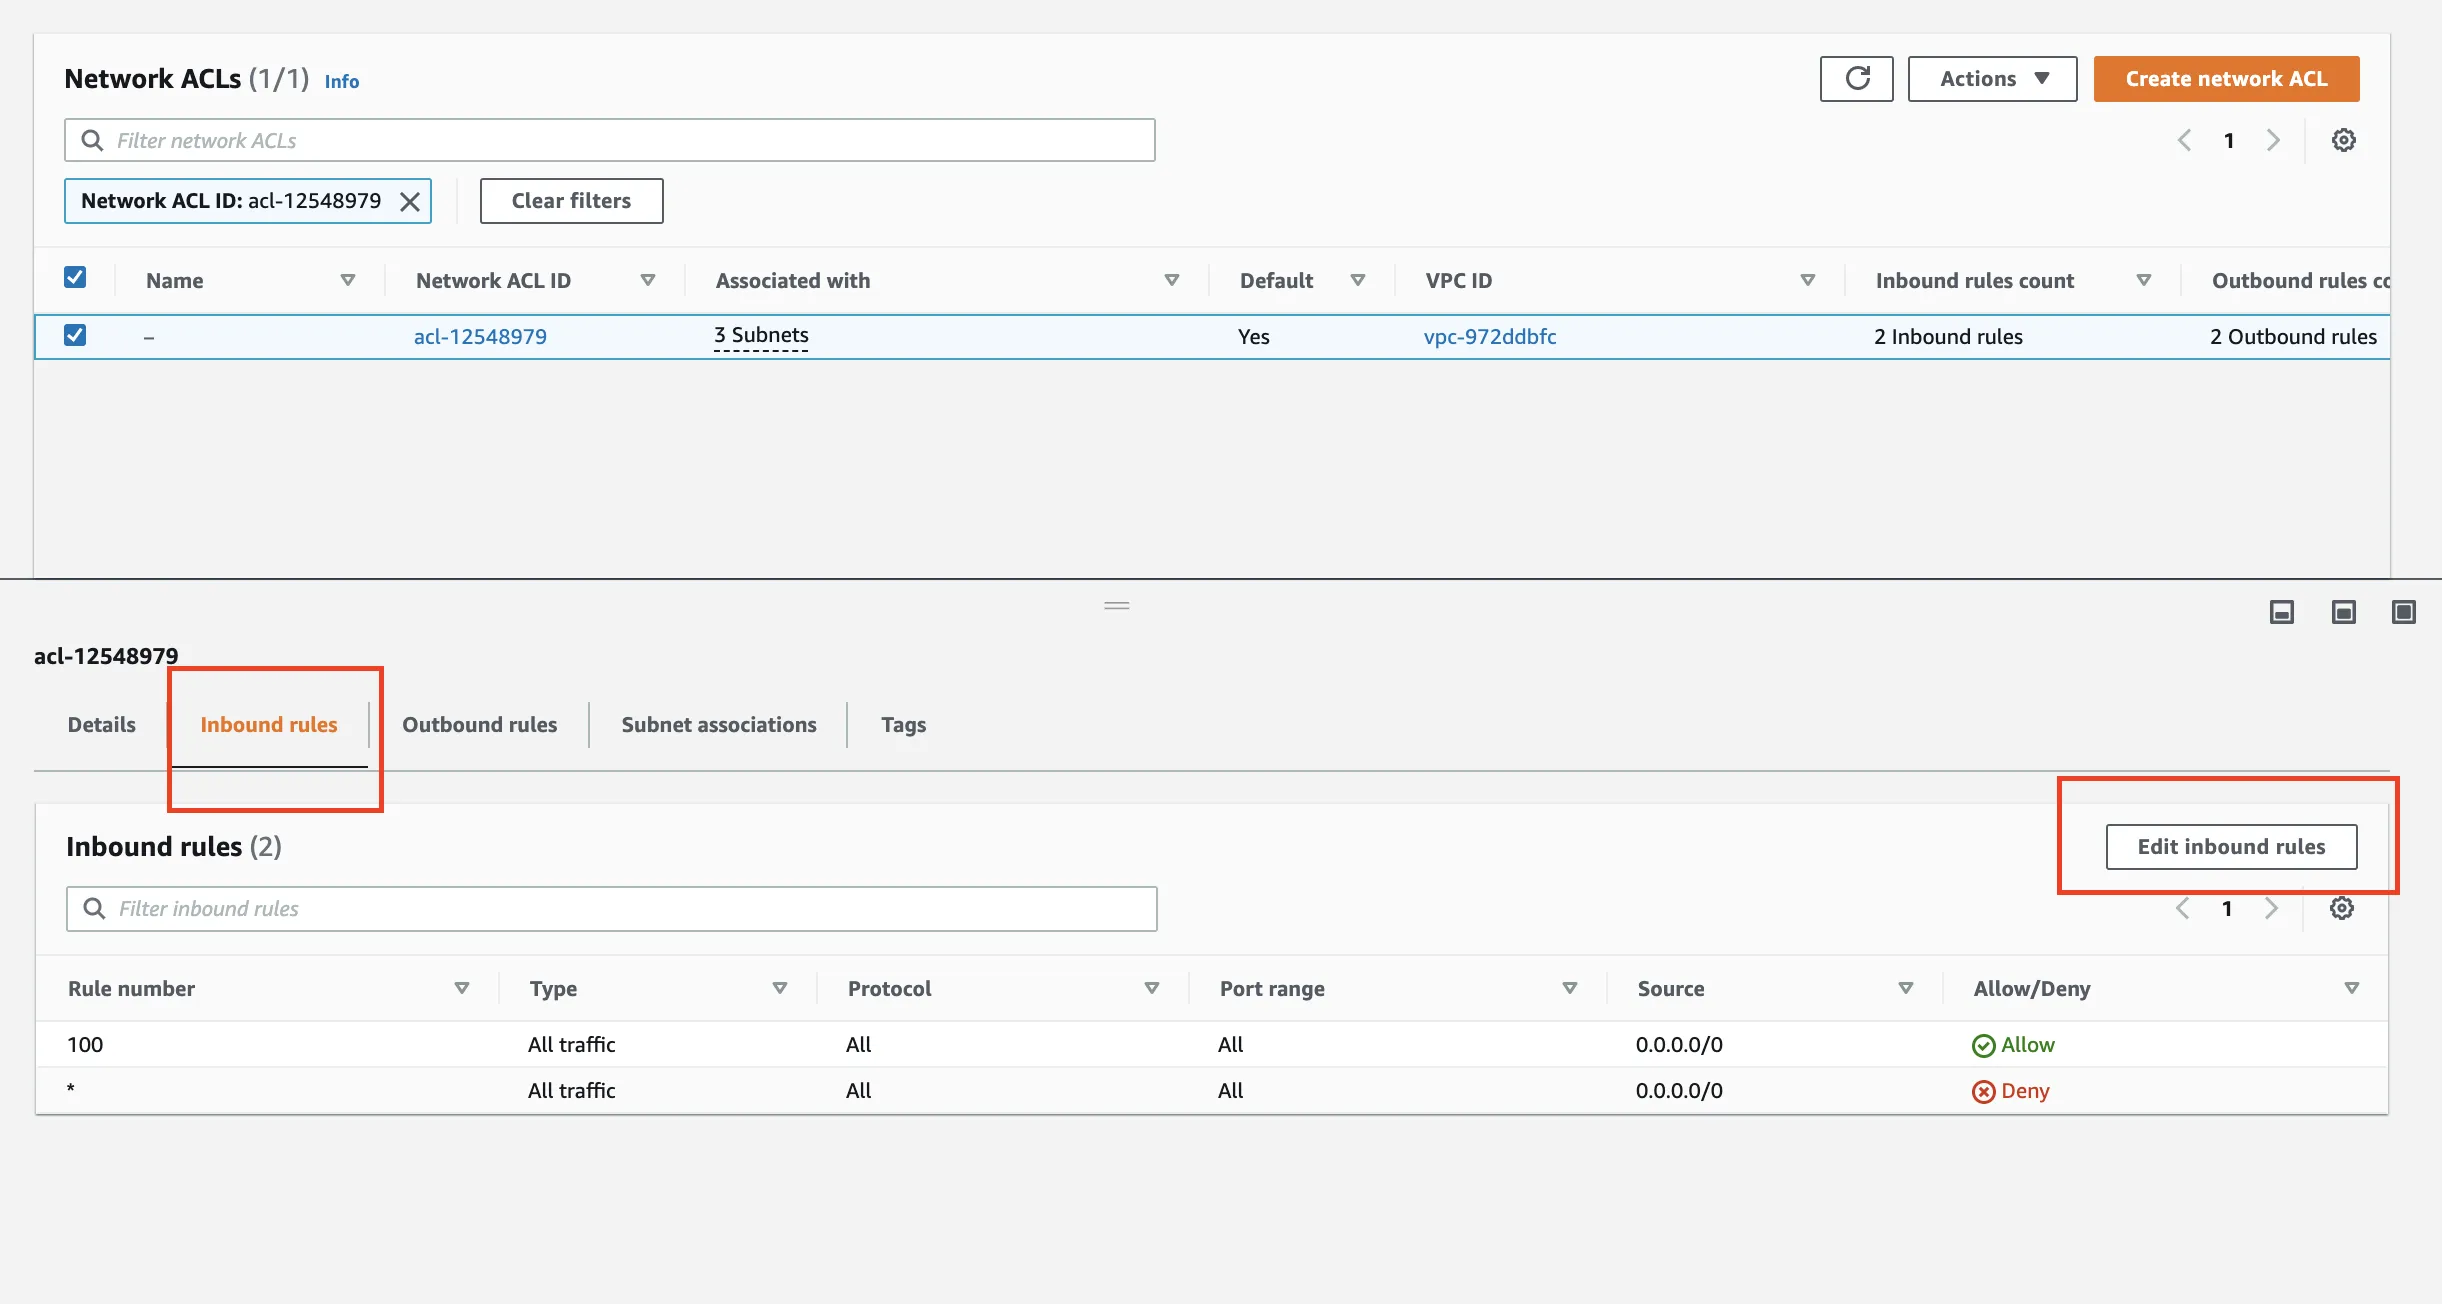
Task: Uncheck the acl-12548979 row checkbox
Action: tap(75, 335)
